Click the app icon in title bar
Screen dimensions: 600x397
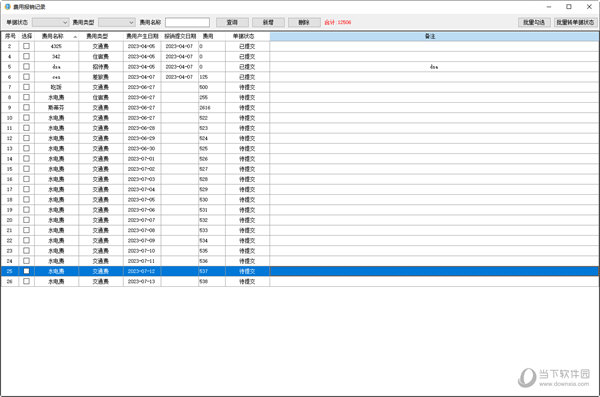pyautogui.click(x=7, y=7)
